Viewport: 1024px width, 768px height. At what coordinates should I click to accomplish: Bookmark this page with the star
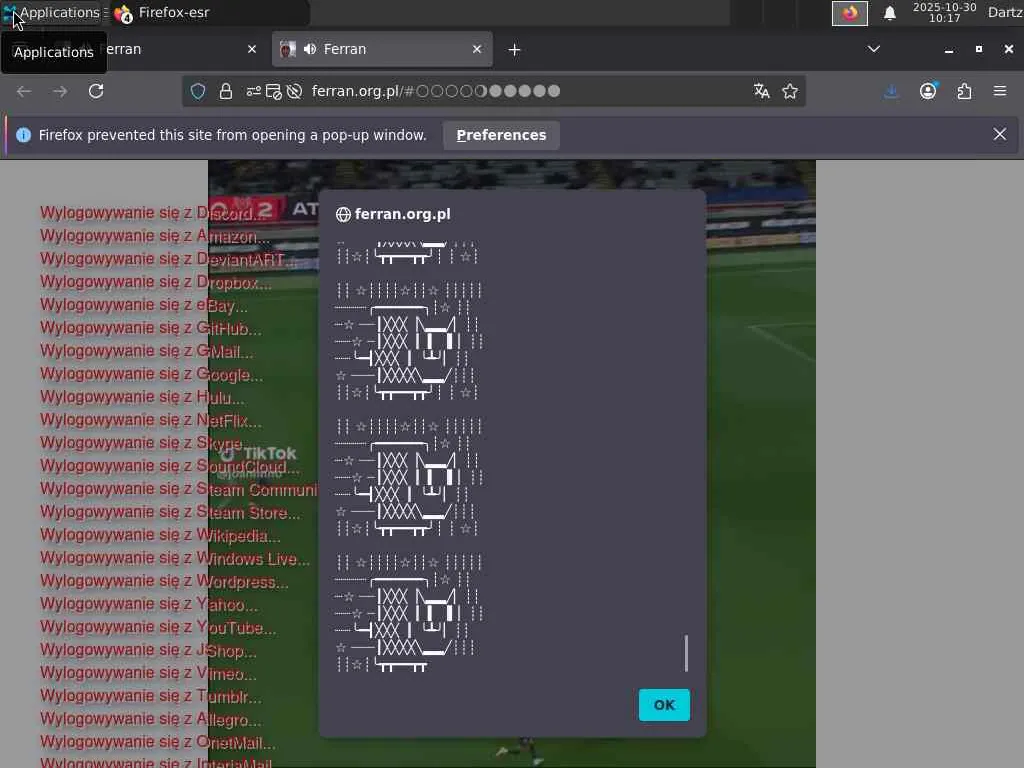click(790, 91)
